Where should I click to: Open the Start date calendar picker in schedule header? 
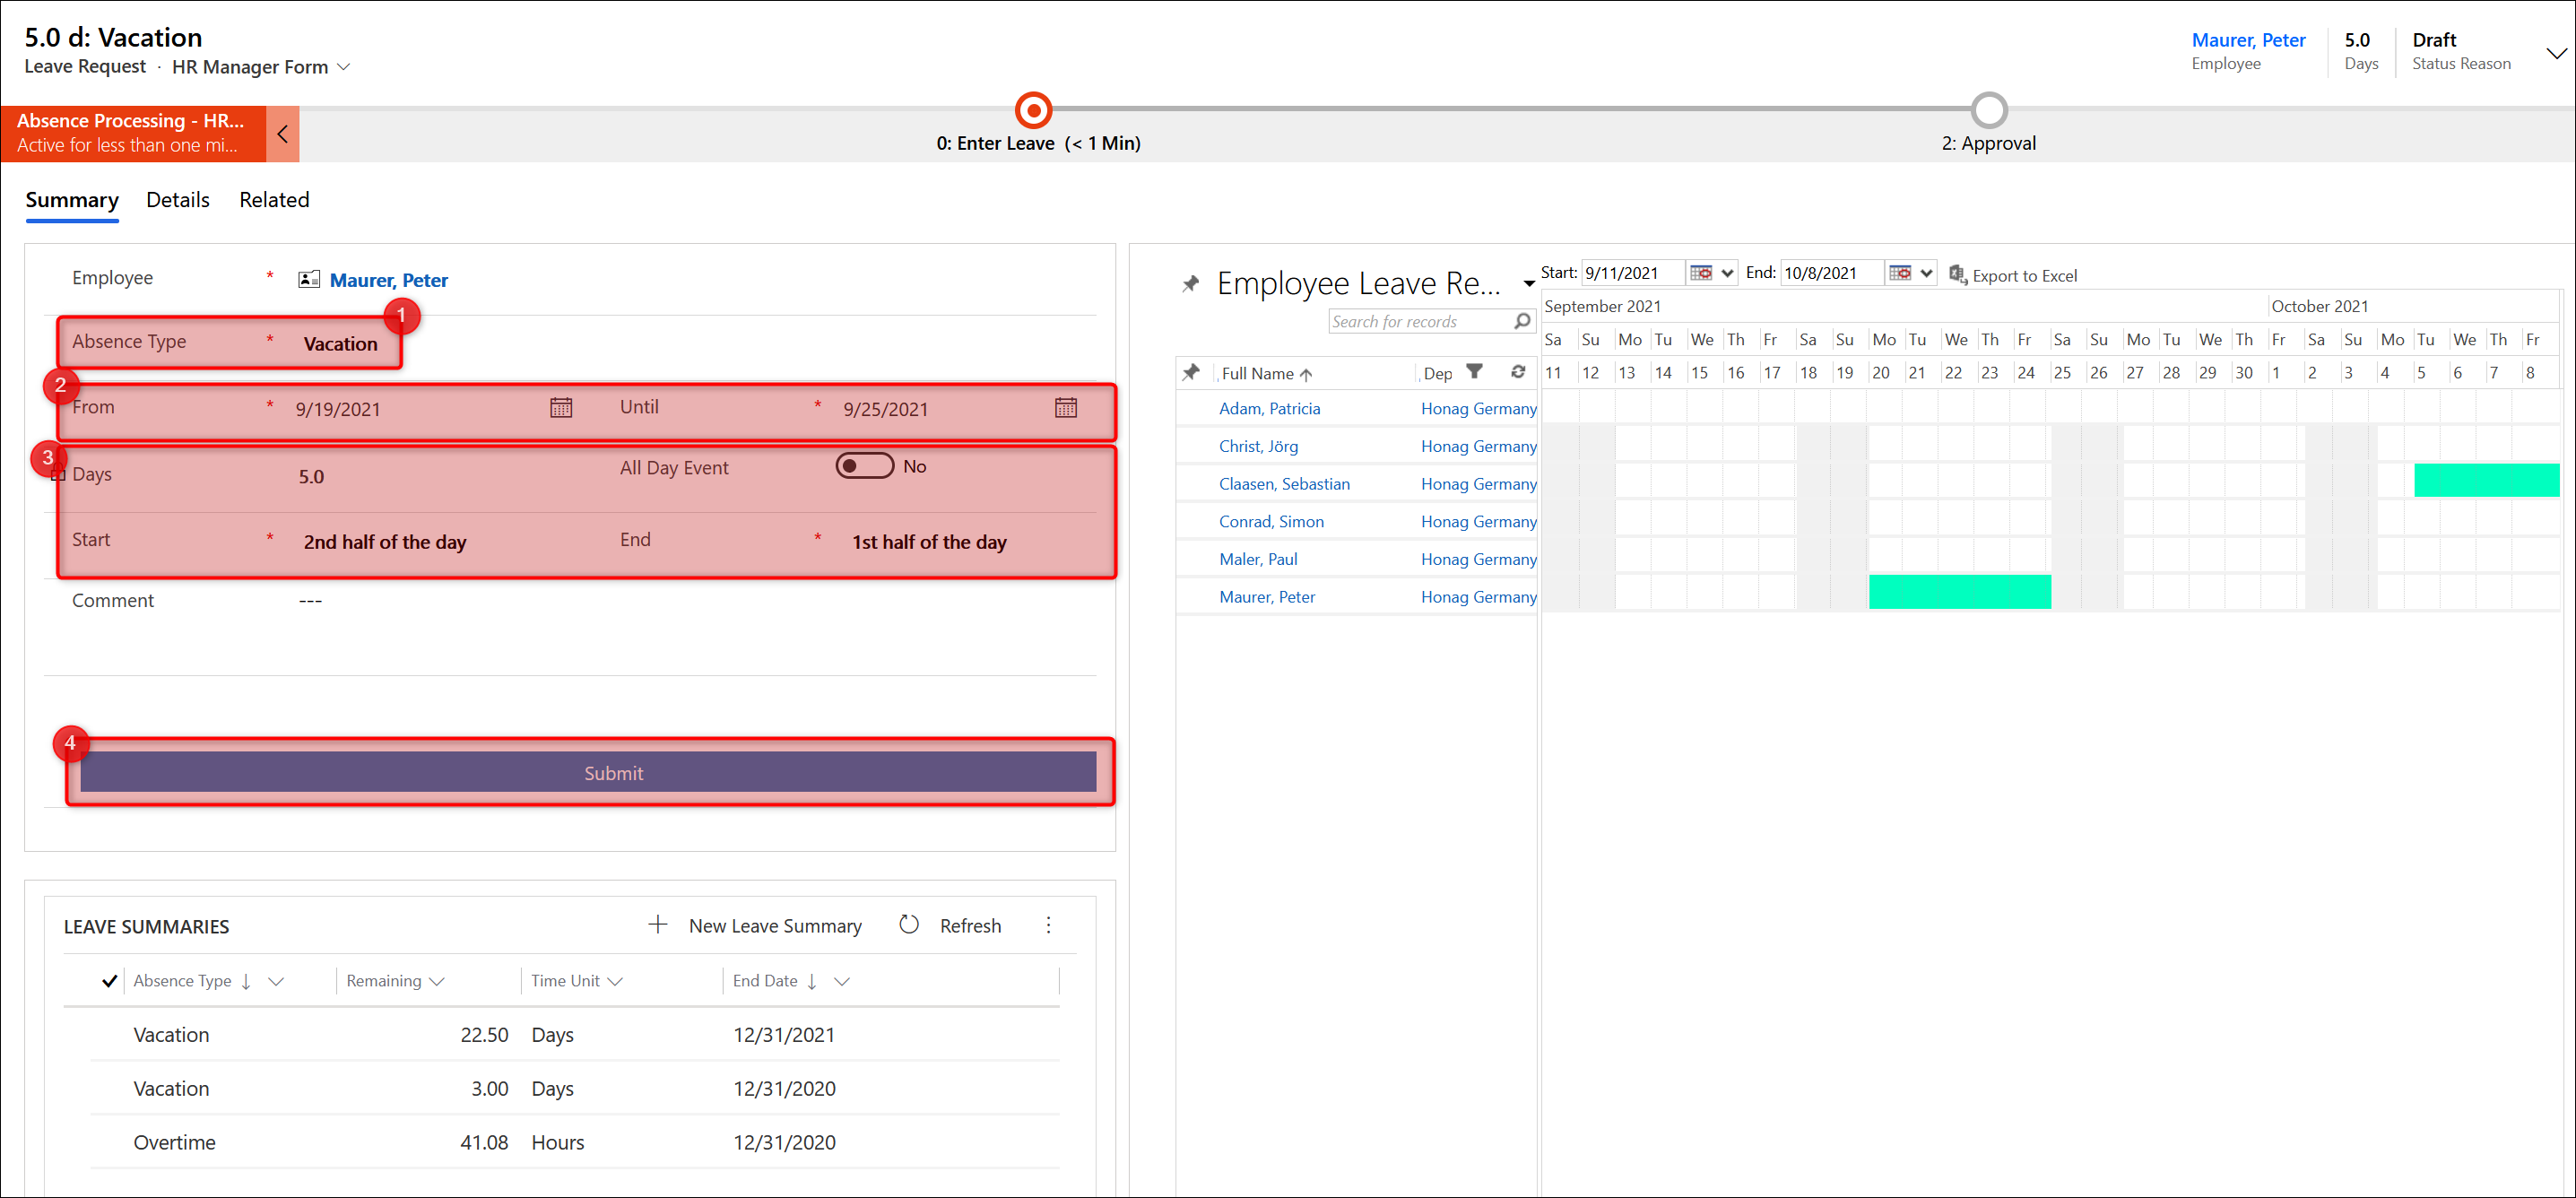(1700, 273)
